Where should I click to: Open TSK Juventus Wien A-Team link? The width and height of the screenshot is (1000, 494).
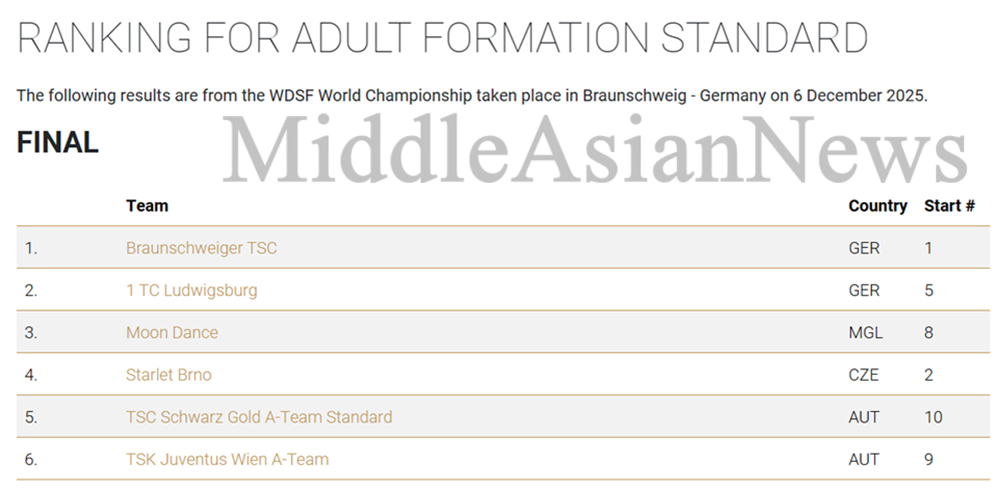[227, 459]
